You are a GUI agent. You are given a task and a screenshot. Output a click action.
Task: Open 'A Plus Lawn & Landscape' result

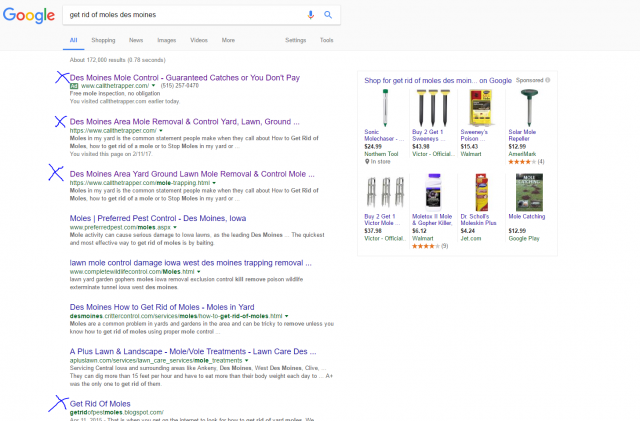[x=193, y=352]
